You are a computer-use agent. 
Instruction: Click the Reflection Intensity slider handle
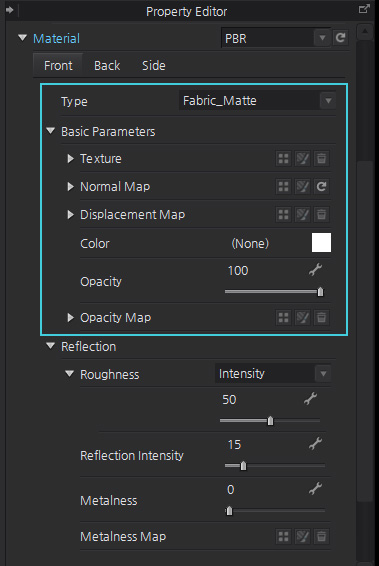[244, 466]
